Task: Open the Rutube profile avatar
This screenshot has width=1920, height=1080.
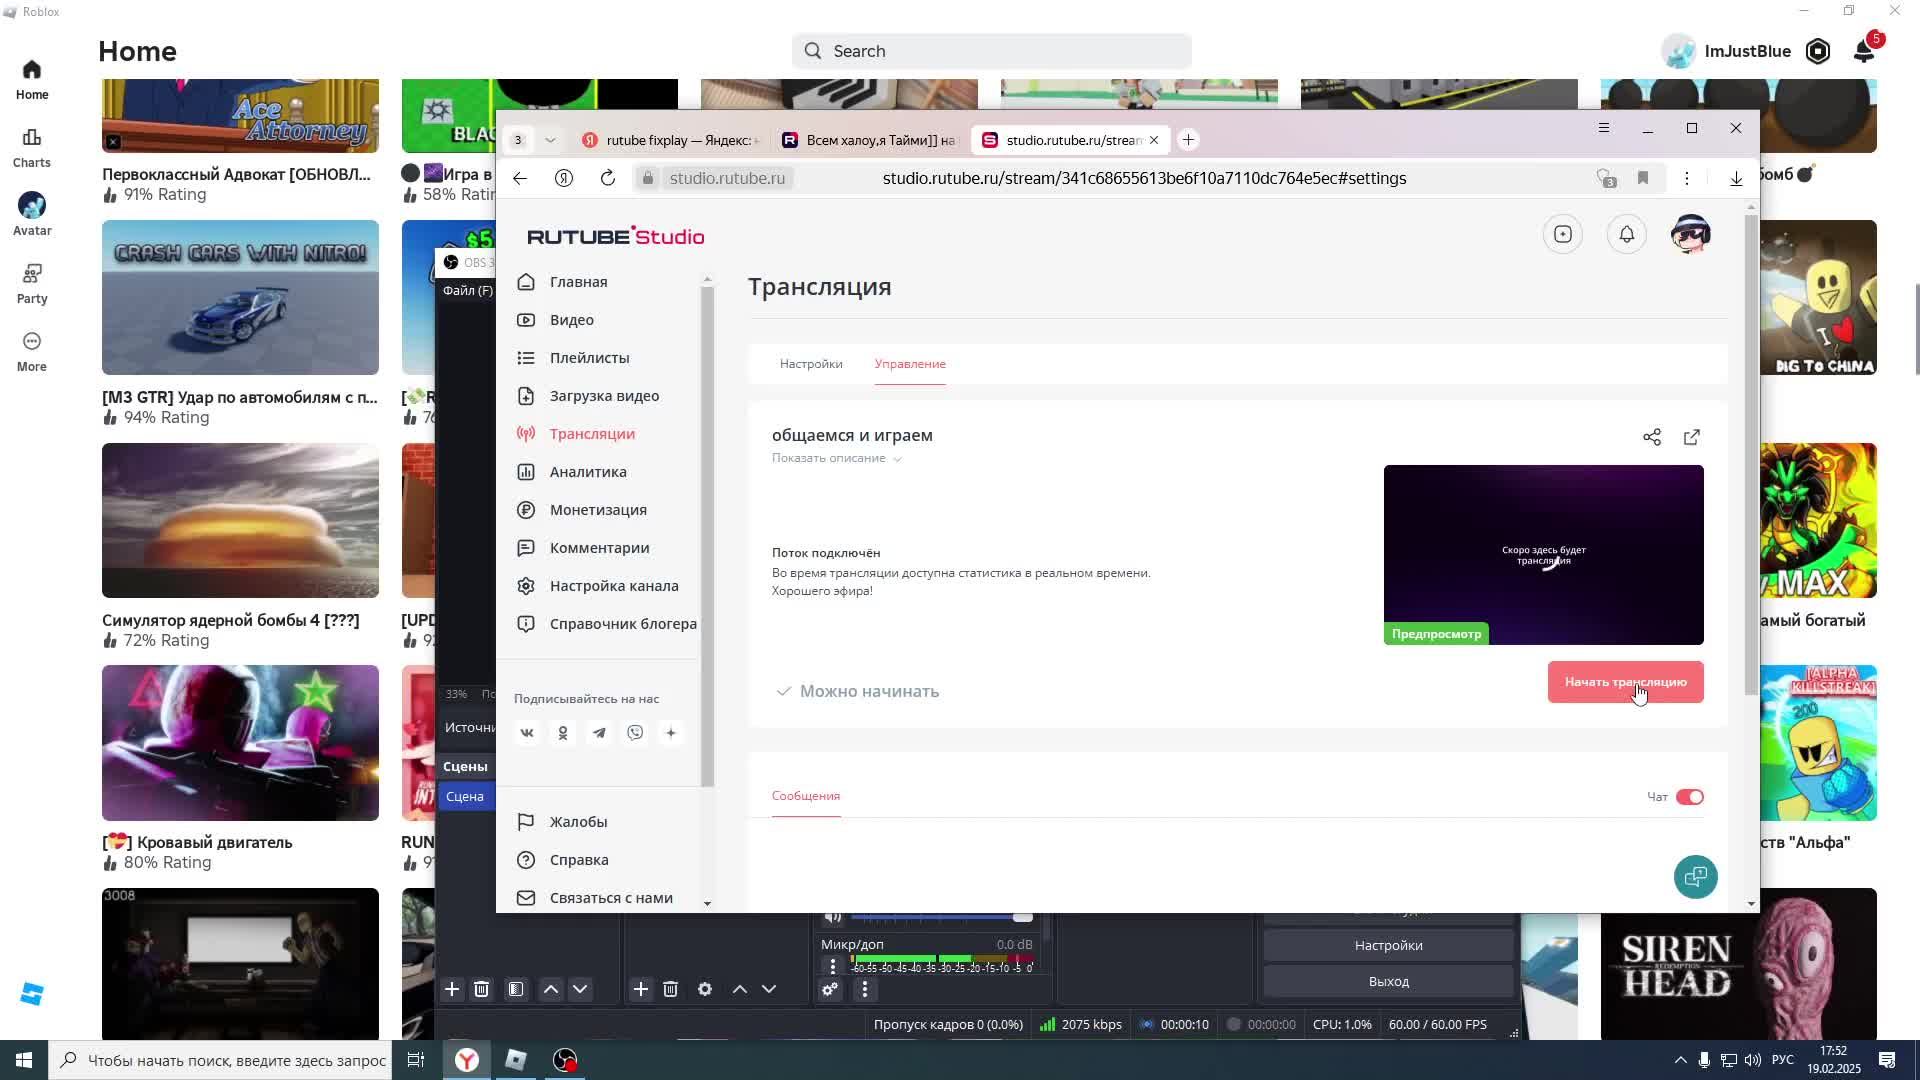Action: pyautogui.click(x=1691, y=234)
